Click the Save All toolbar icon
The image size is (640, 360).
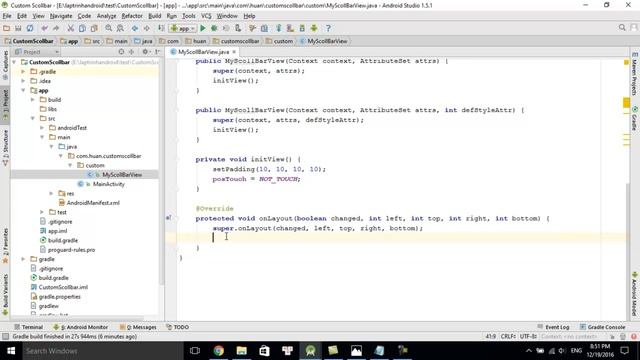pos(18,28)
